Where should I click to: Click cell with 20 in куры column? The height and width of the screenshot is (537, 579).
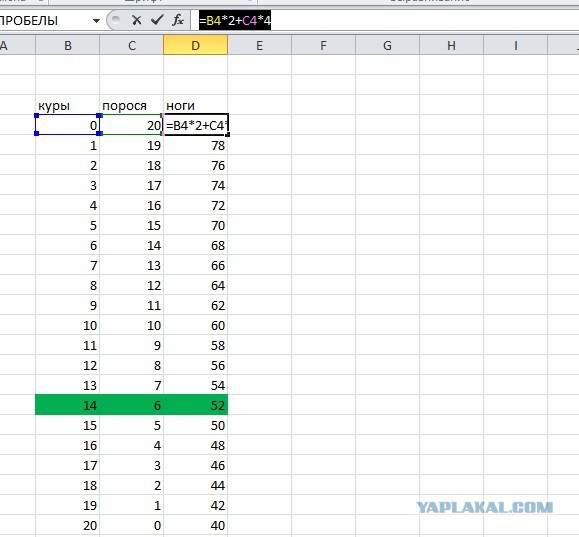pos(68,525)
